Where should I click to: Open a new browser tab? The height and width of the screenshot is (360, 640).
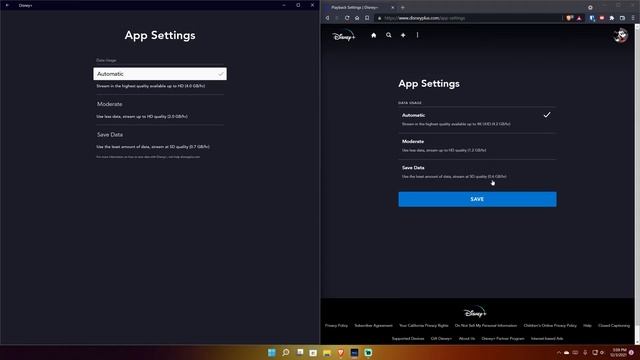403,7
